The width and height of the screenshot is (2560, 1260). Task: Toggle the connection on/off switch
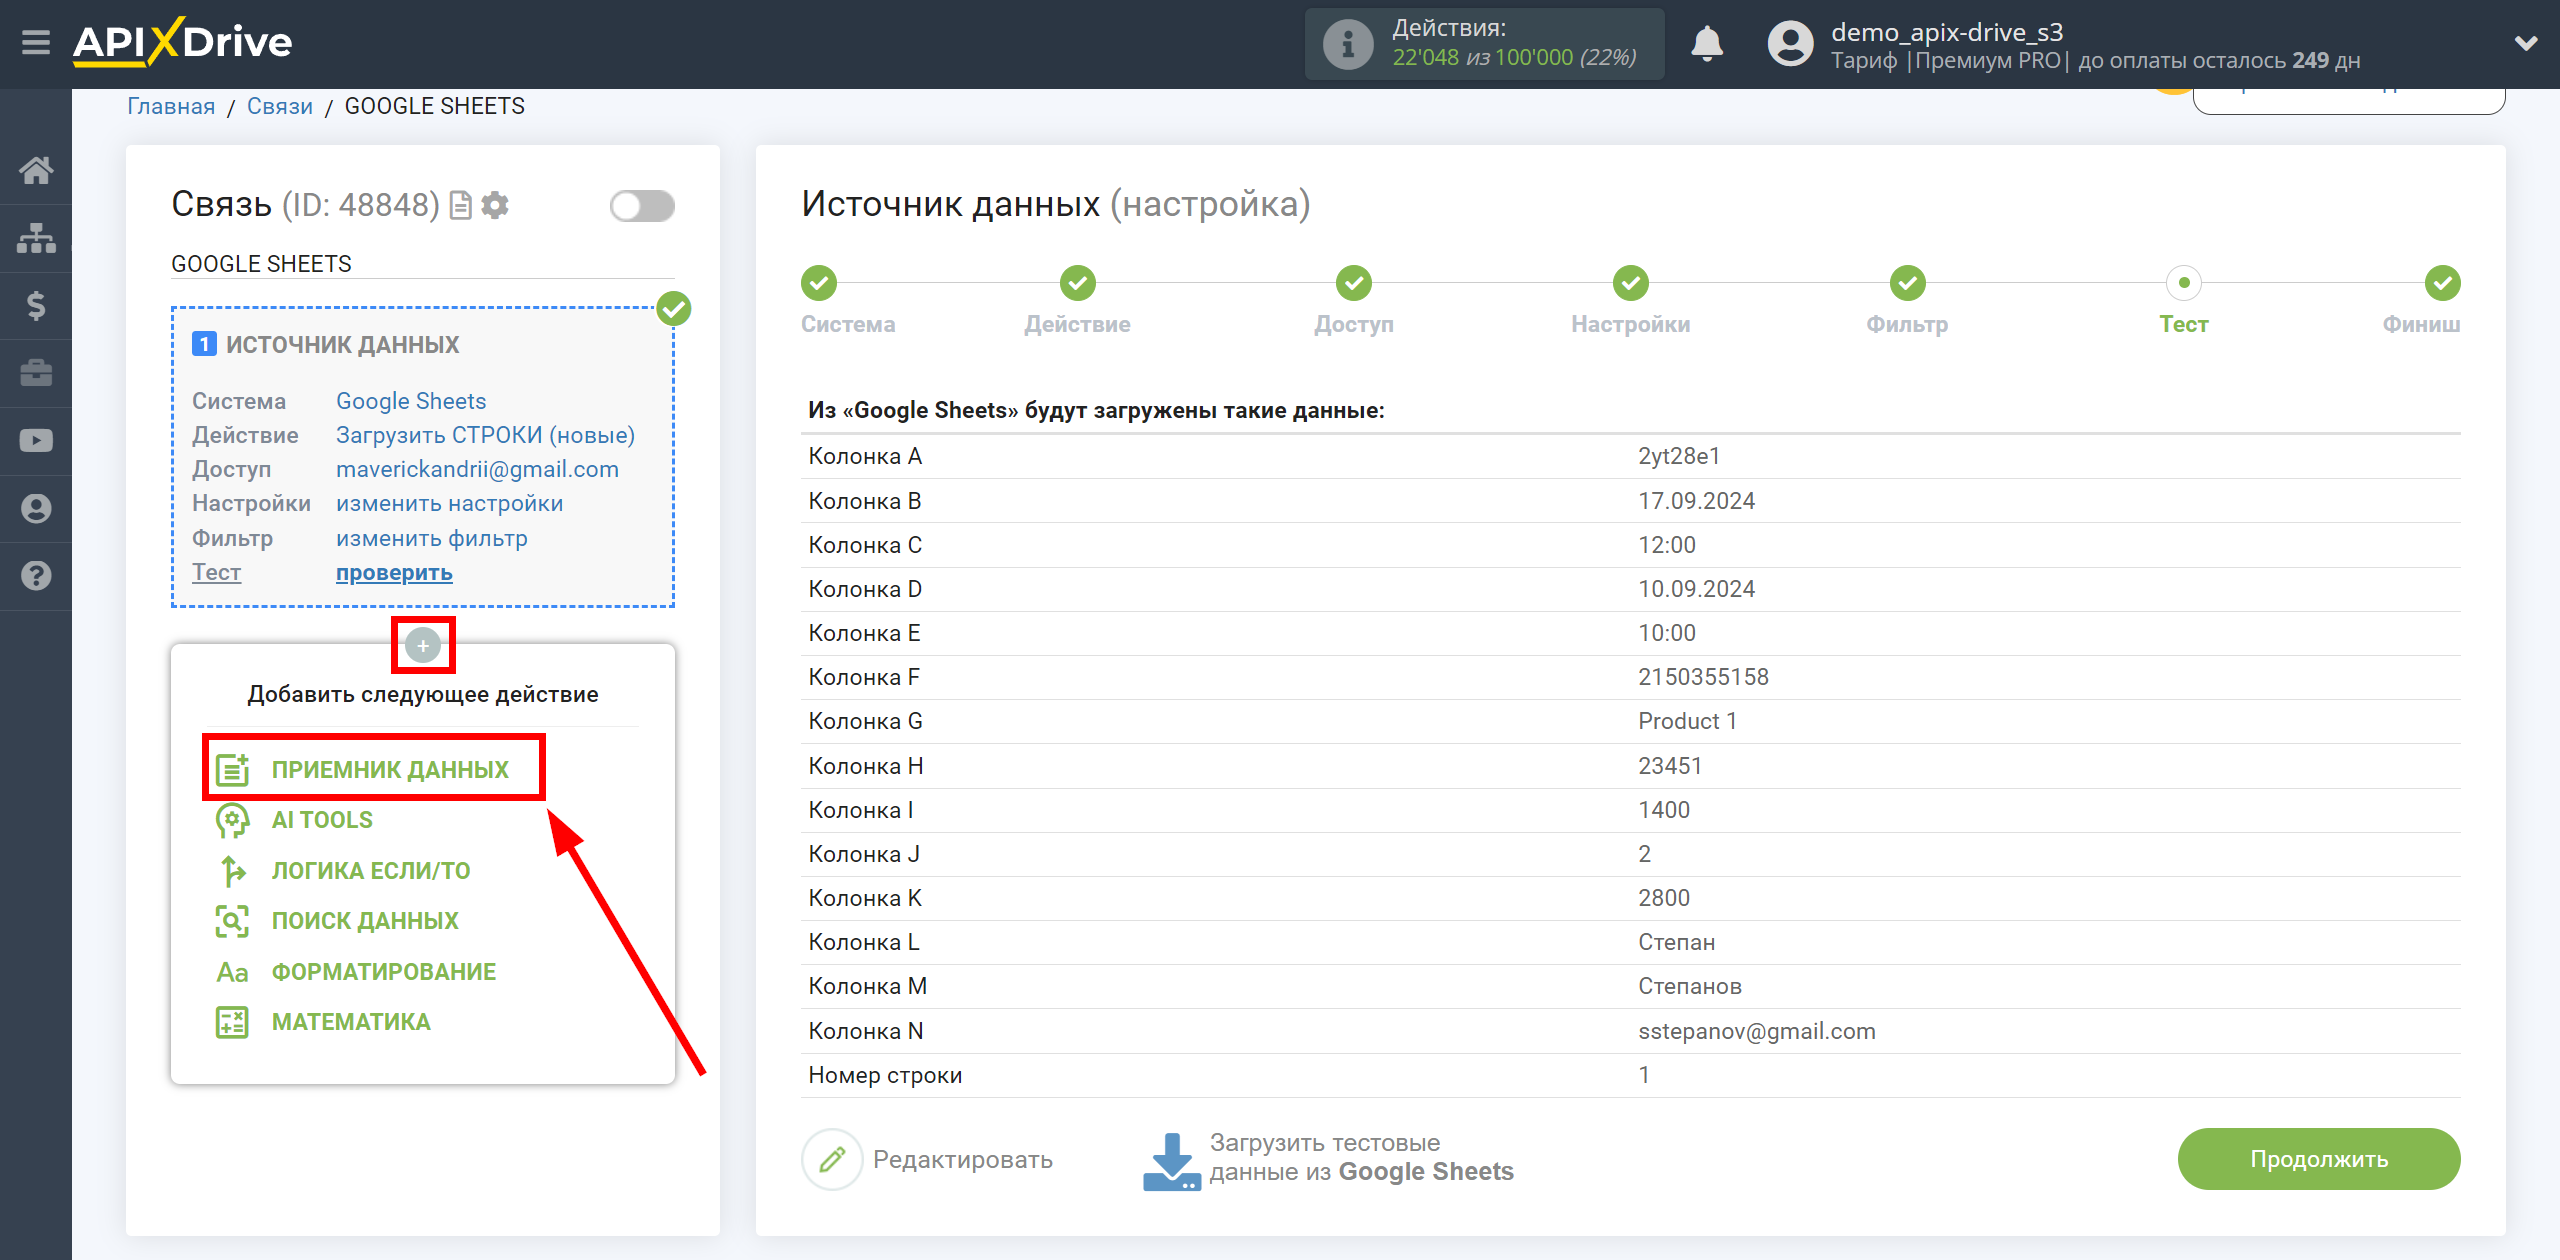(x=642, y=206)
